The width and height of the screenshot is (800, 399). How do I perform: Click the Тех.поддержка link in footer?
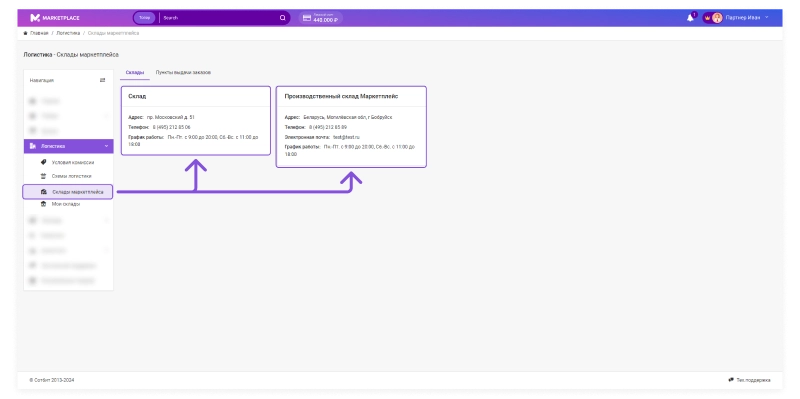pyautogui.click(x=753, y=380)
